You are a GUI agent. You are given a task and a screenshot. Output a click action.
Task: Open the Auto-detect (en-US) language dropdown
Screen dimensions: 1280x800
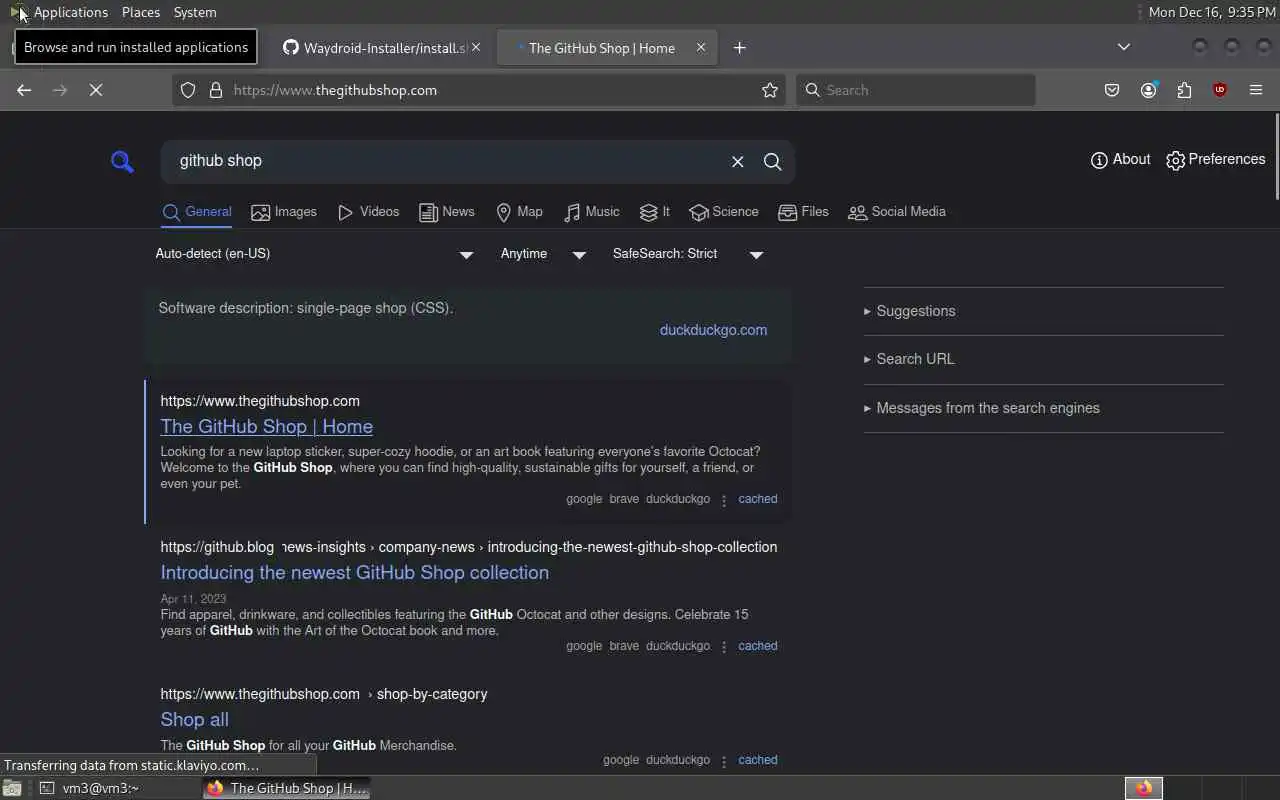[314, 254]
